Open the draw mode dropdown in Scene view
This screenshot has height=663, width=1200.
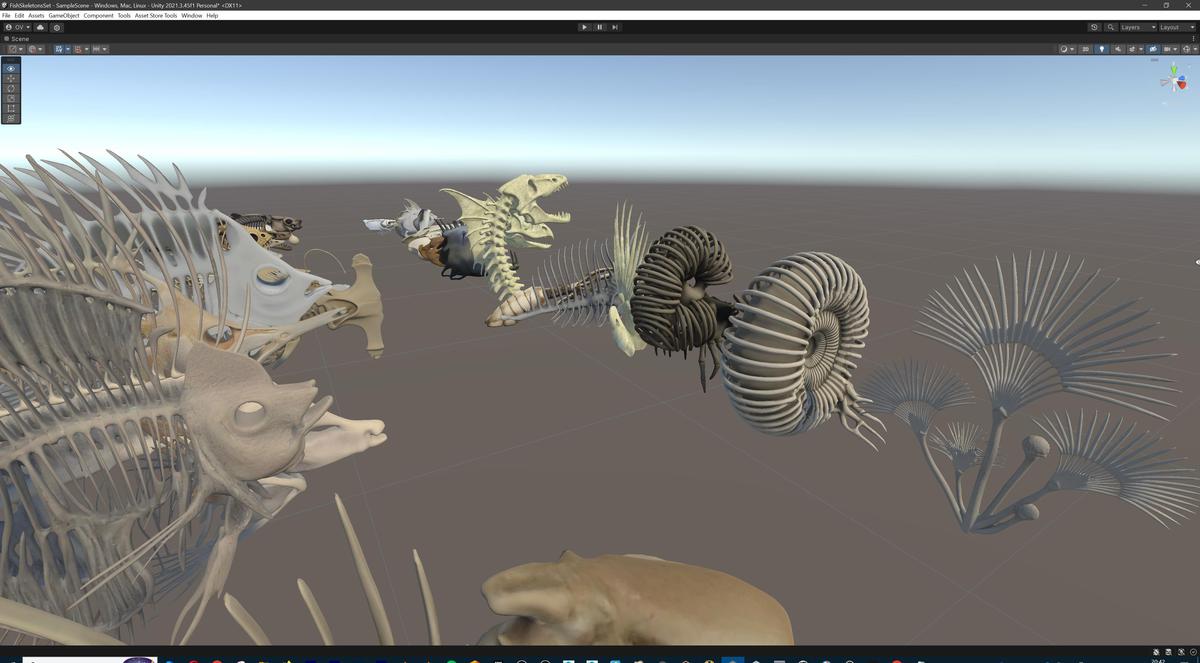tap(1067, 48)
